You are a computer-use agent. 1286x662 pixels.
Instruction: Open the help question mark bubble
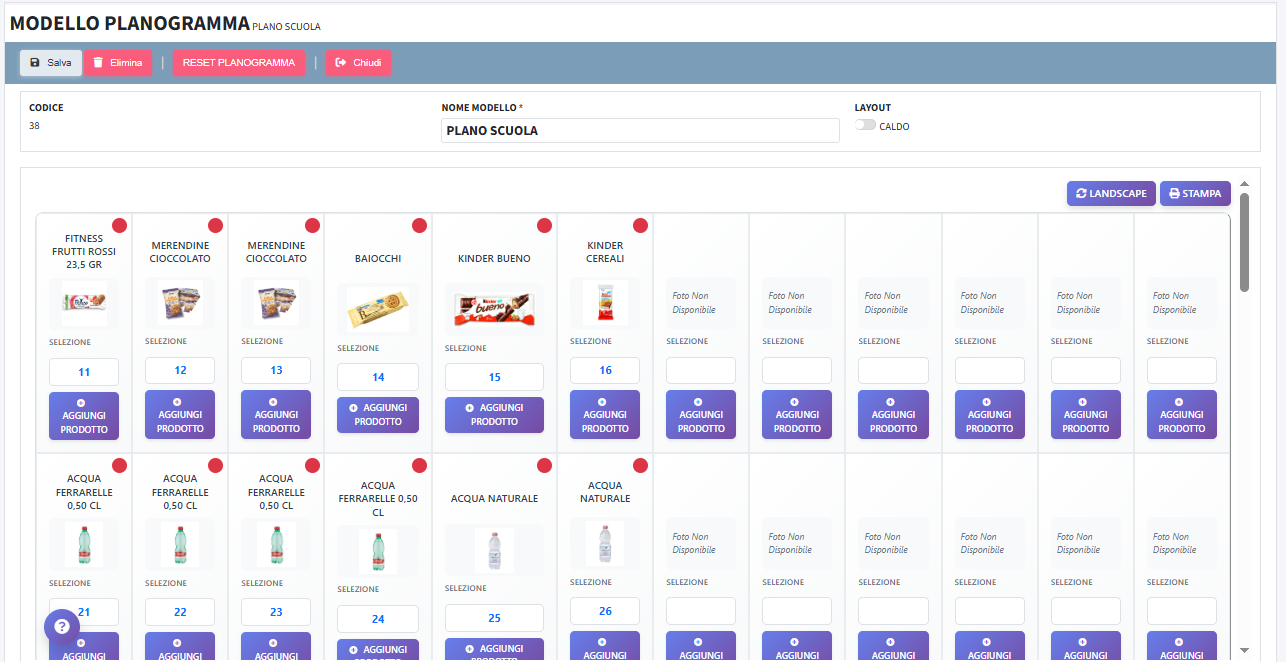click(x=61, y=626)
